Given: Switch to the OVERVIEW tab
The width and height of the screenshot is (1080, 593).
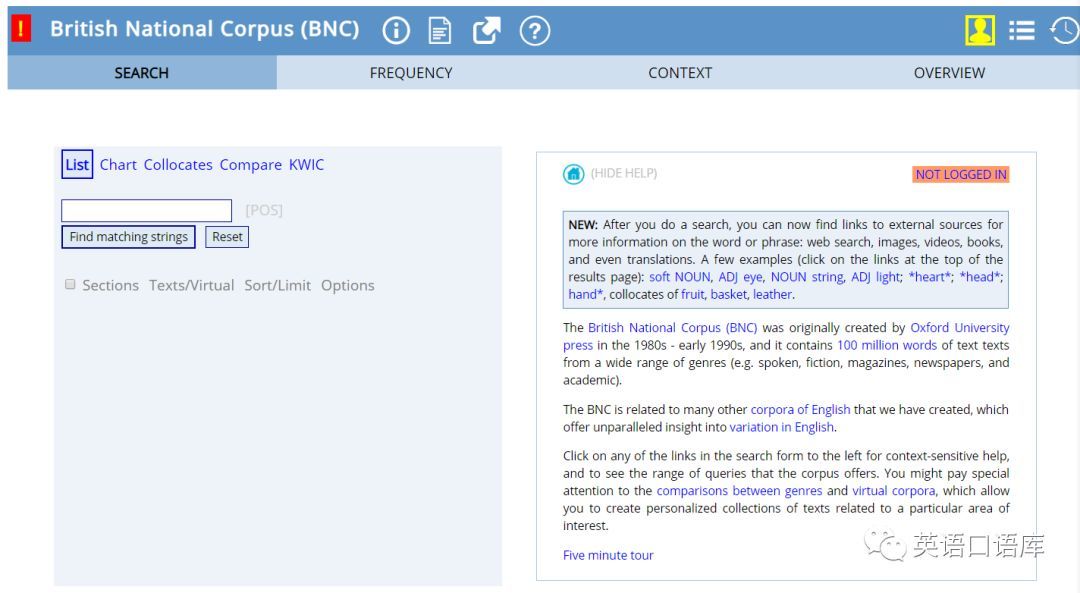Looking at the screenshot, I should click(949, 73).
